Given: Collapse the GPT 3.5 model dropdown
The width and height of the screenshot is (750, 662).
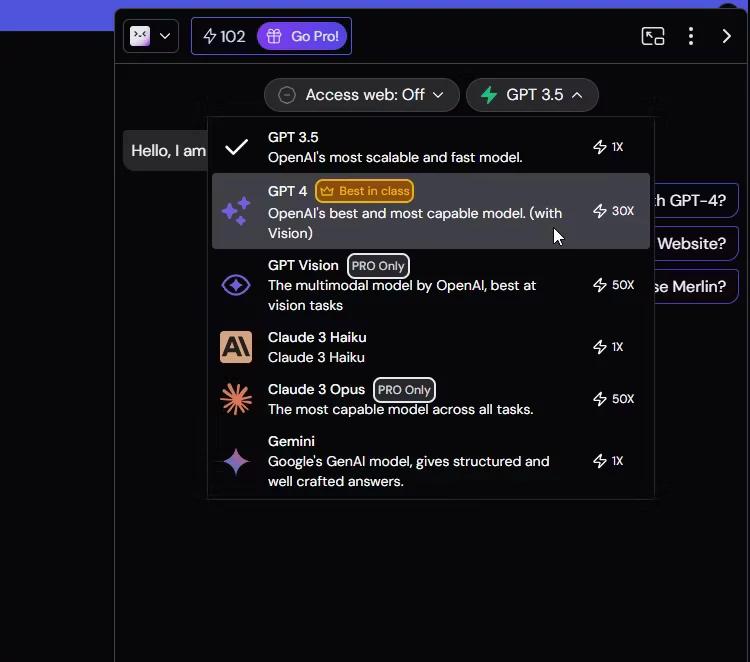Looking at the screenshot, I should point(532,95).
